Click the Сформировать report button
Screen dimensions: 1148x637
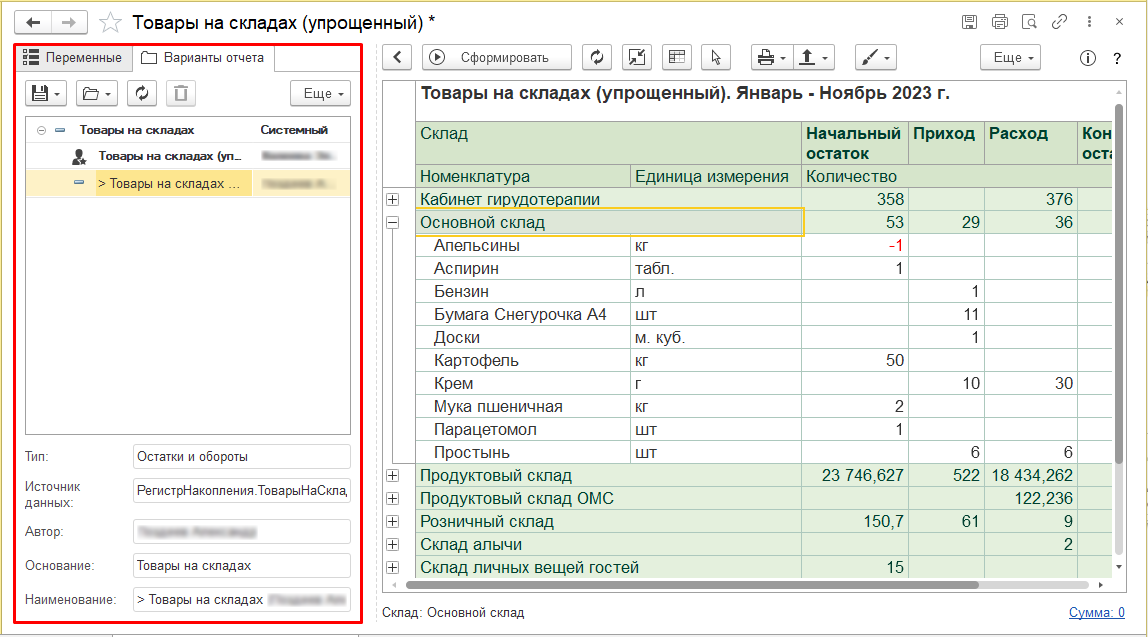click(497, 58)
